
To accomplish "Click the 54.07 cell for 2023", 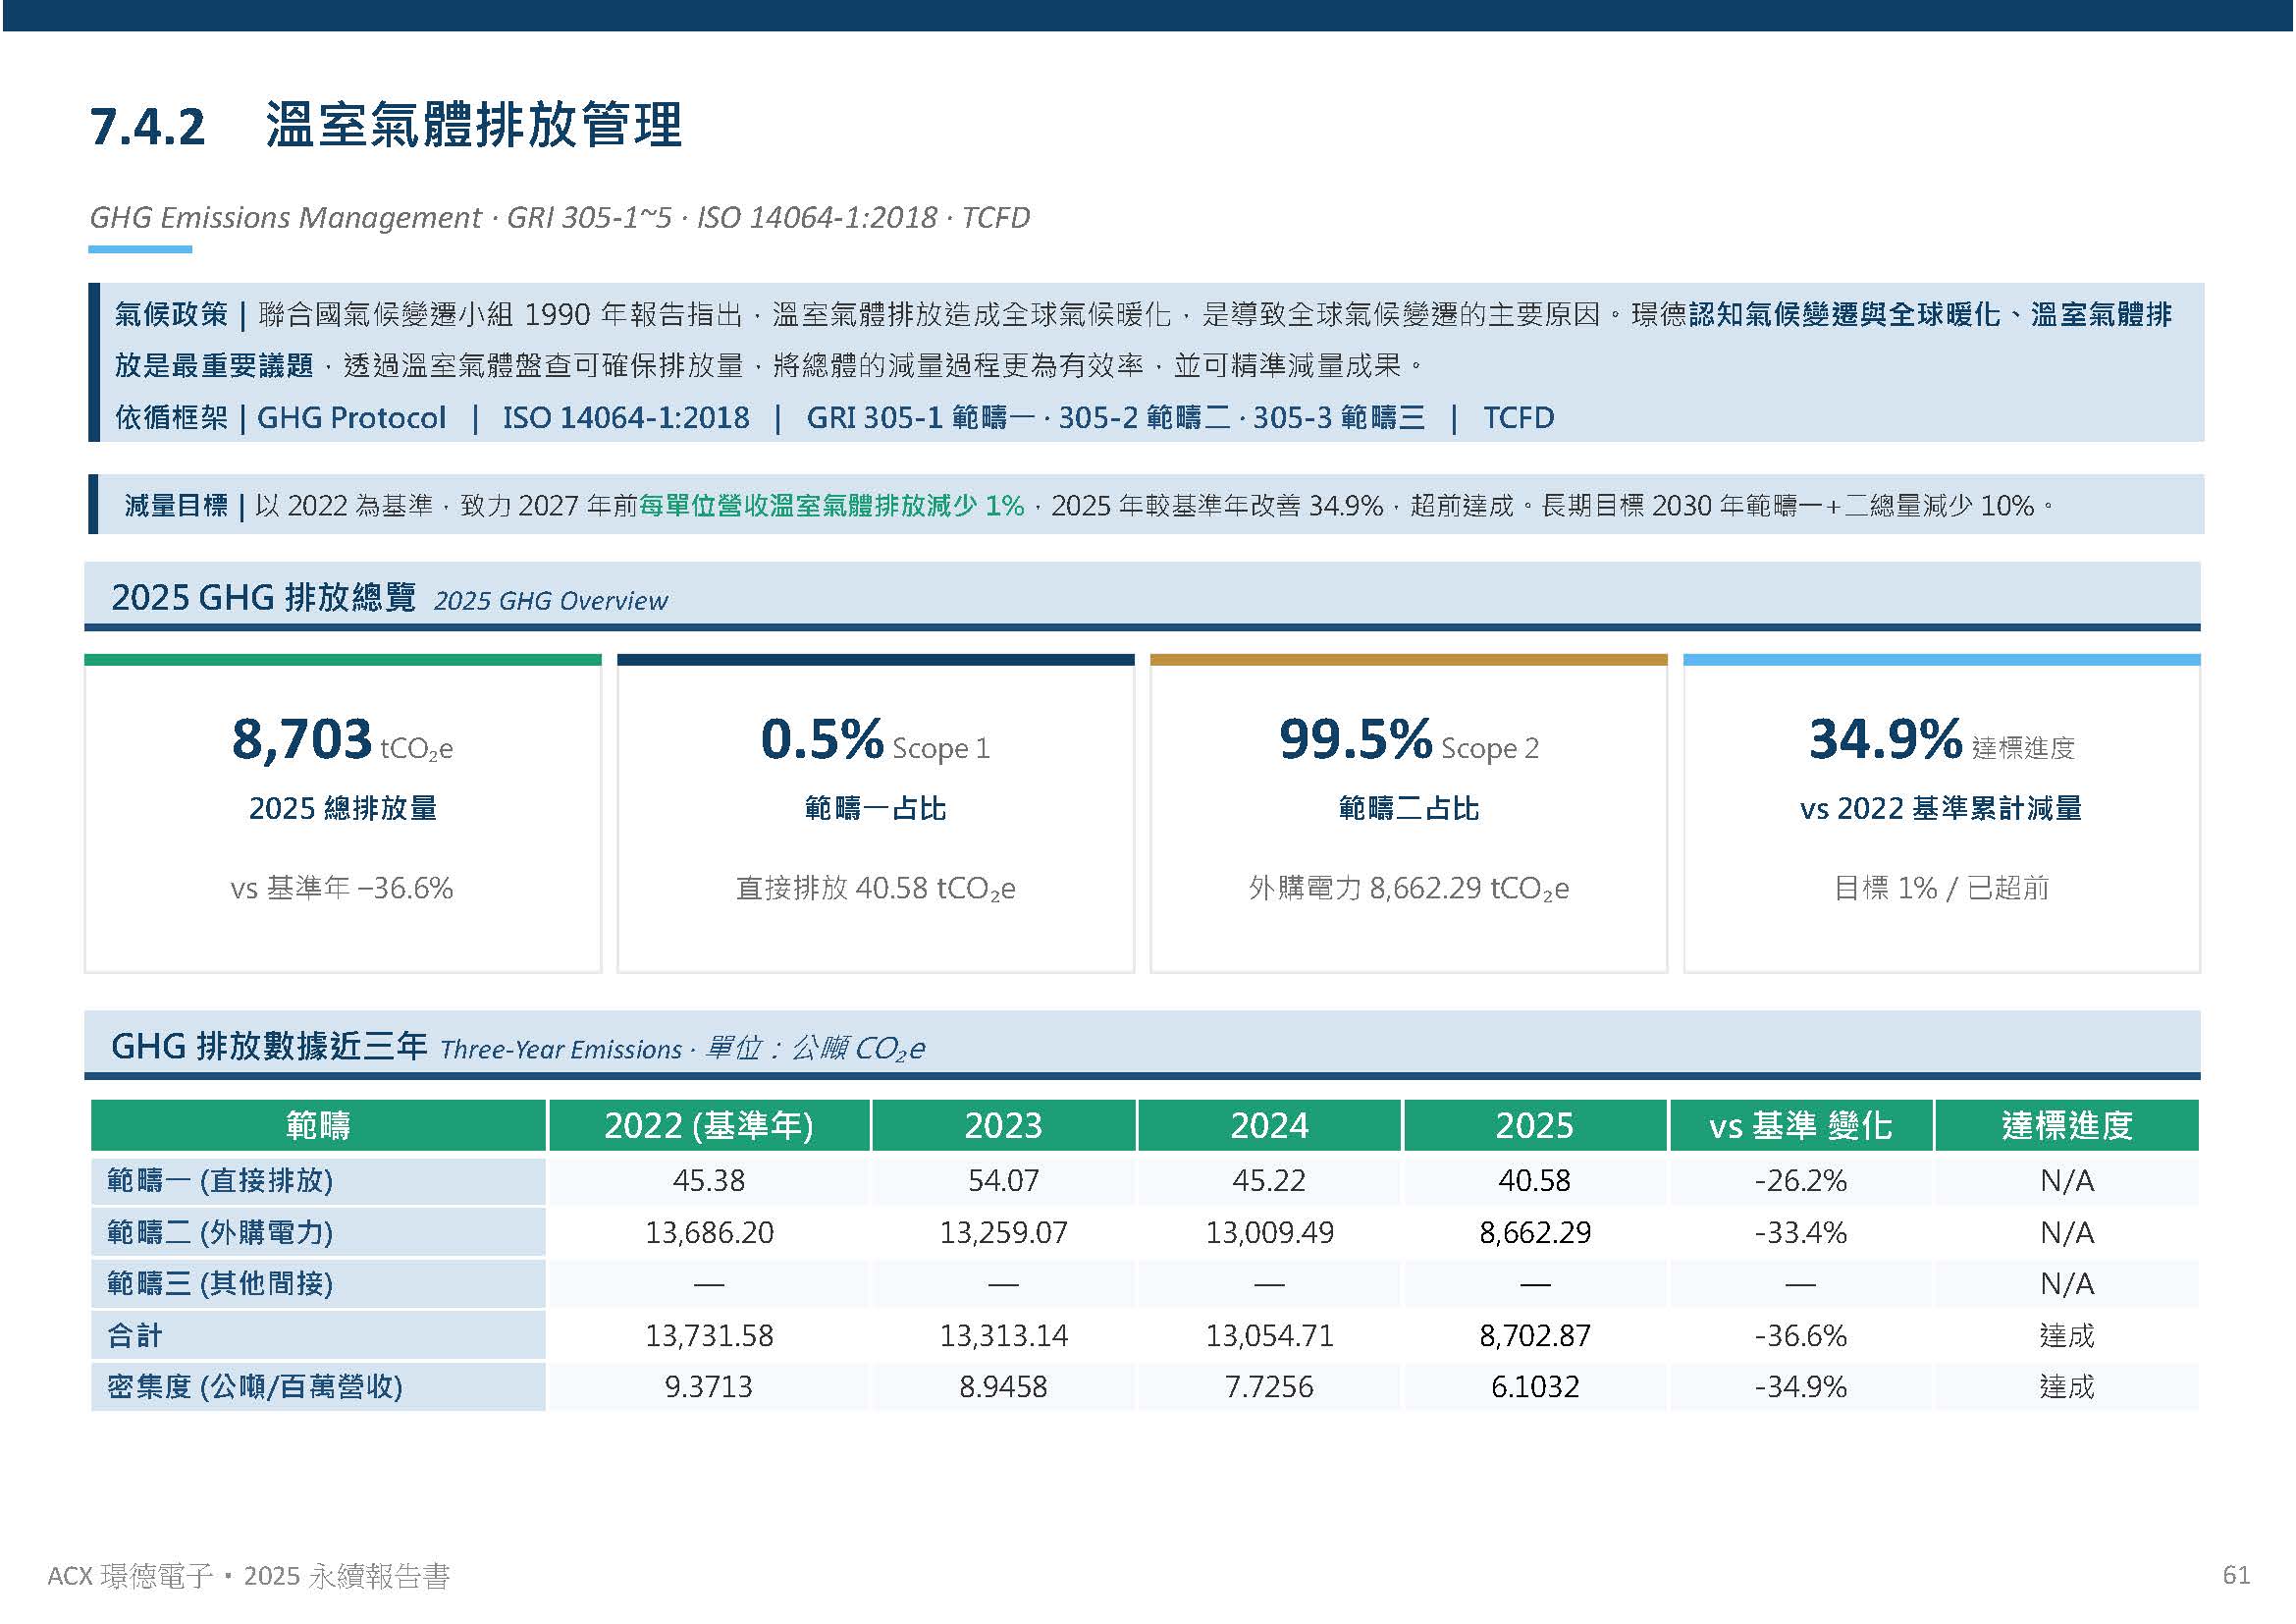I will click(1003, 1181).
